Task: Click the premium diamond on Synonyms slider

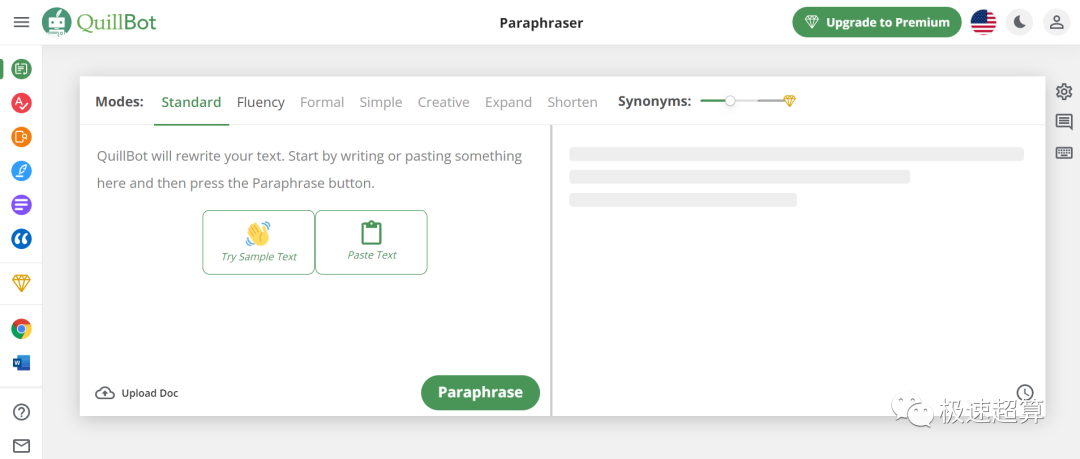Action: click(x=789, y=101)
